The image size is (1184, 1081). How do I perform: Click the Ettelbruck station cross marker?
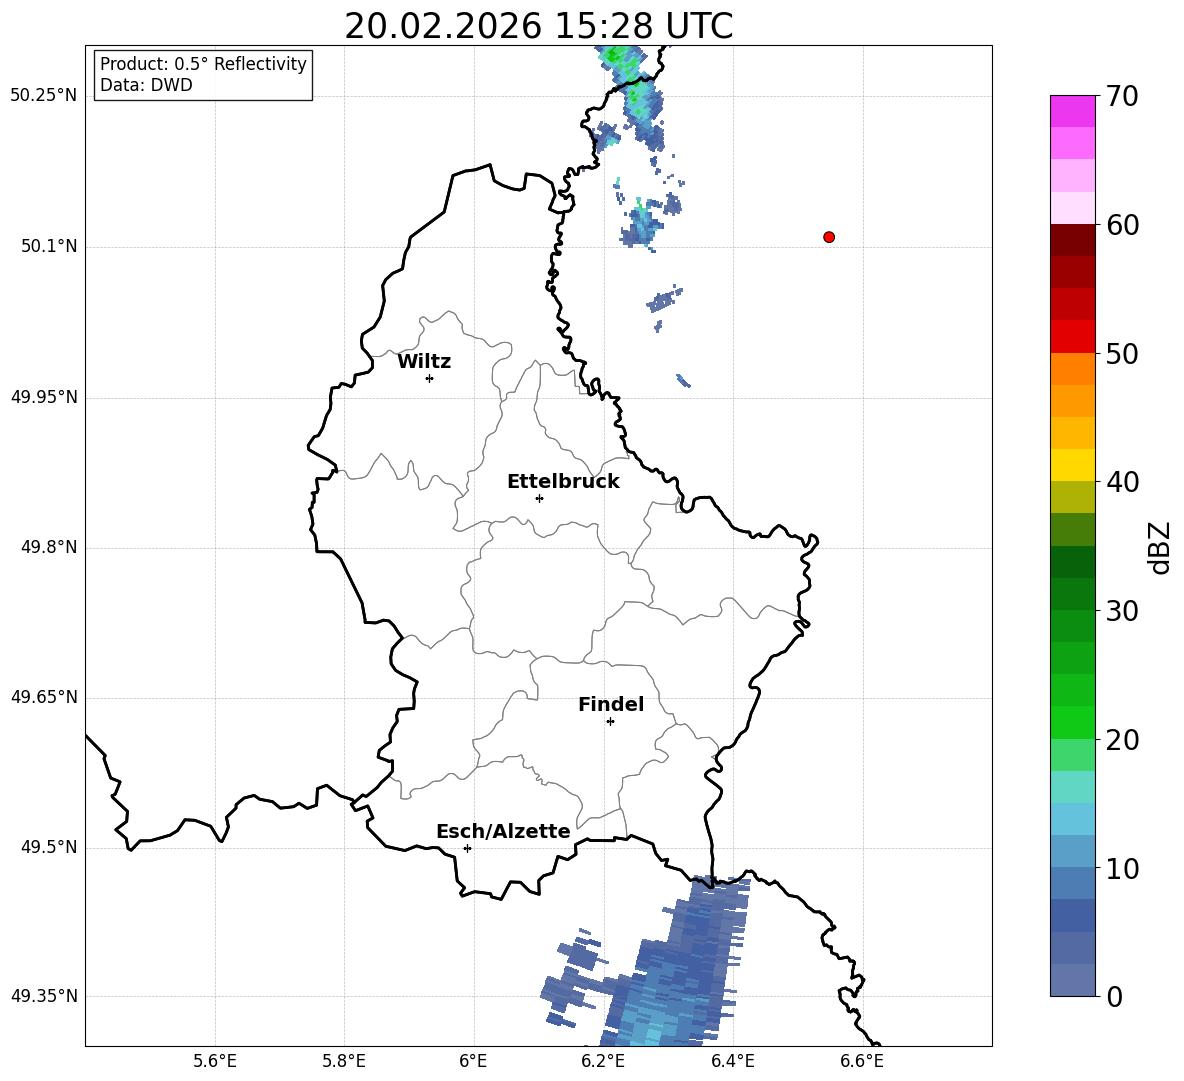pyautogui.click(x=539, y=498)
